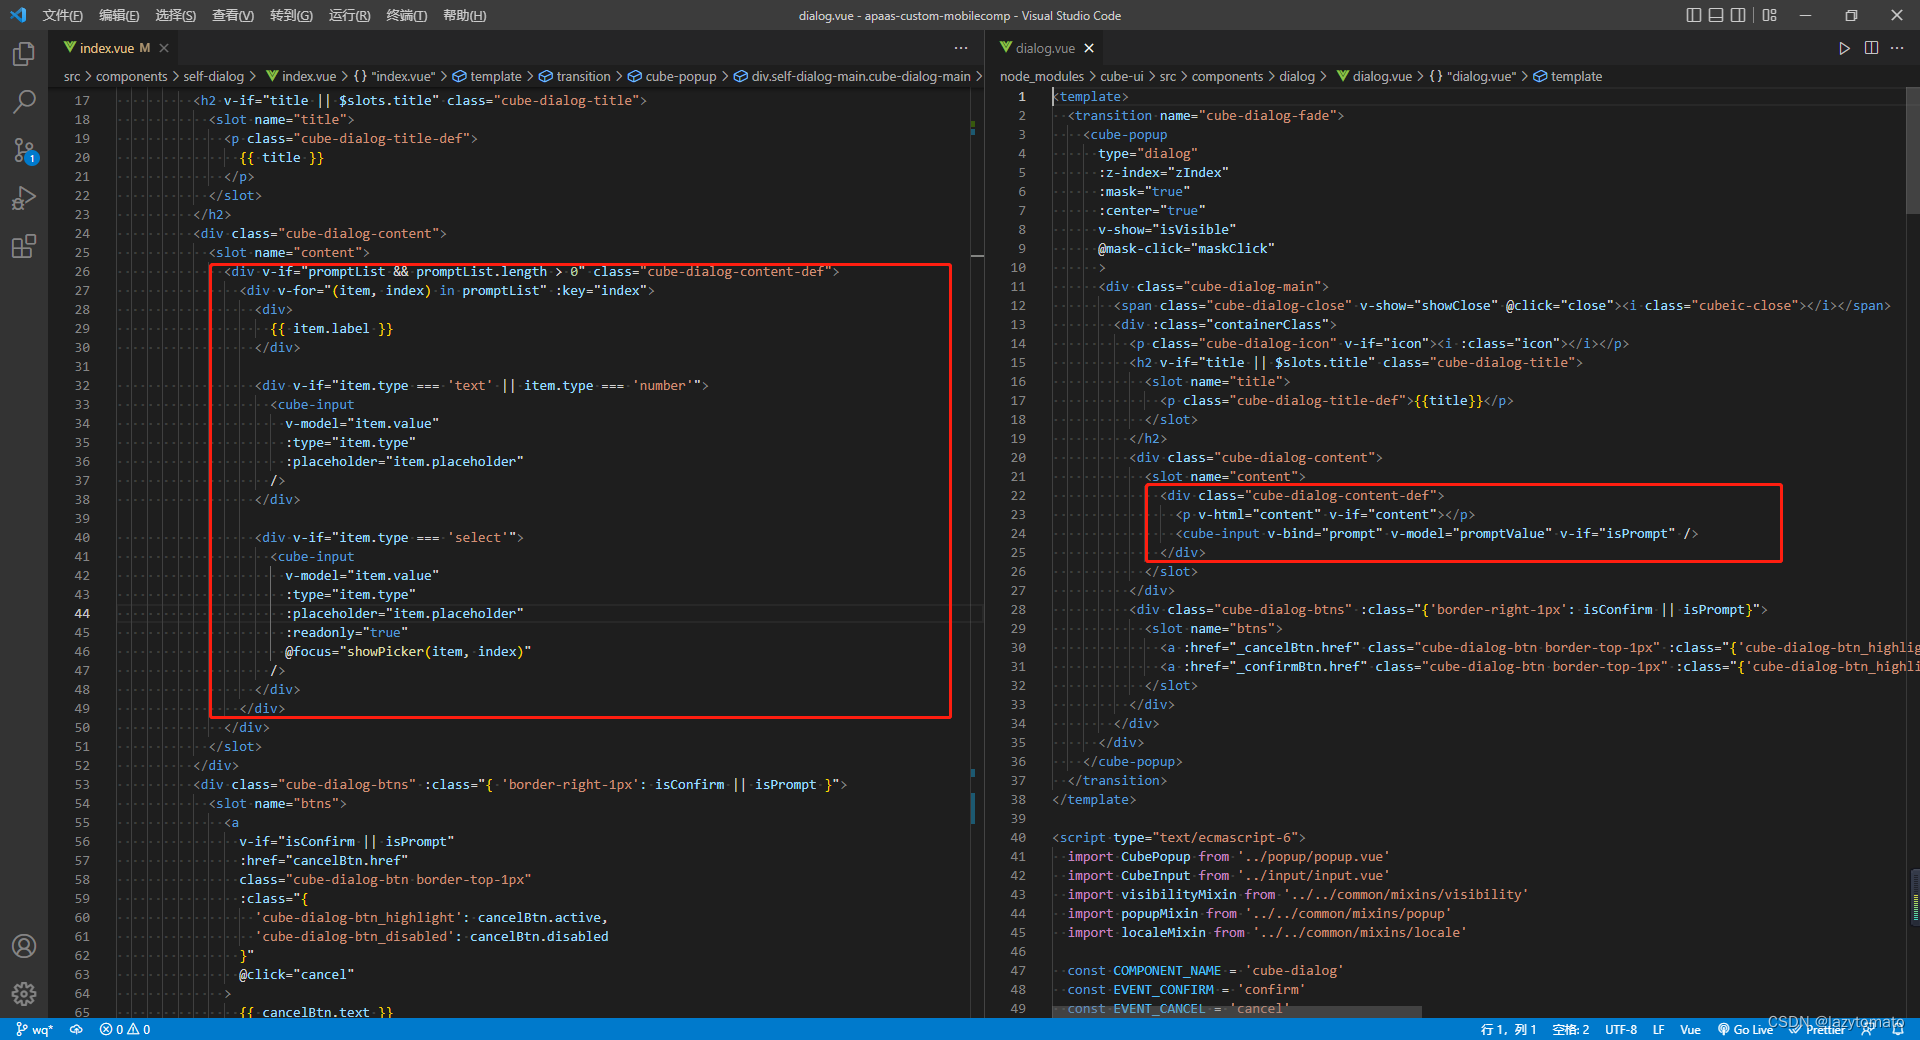Screen dimensions: 1920x1040
Task: Open the div.self-dialog-main.cube-dialog-main breadcrumb
Action: (x=852, y=76)
